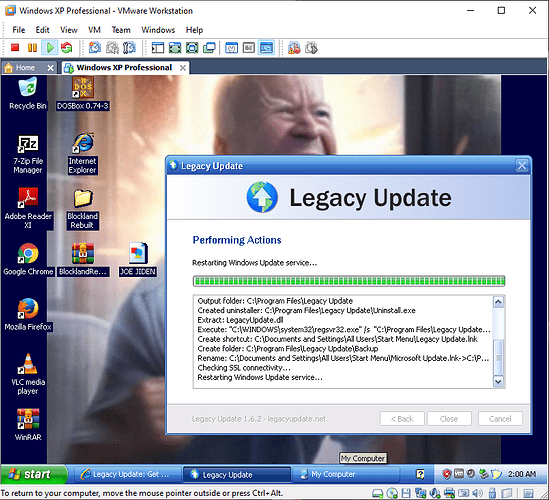Close the Home tab
This screenshot has width=549, height=500.
[50, 68]
